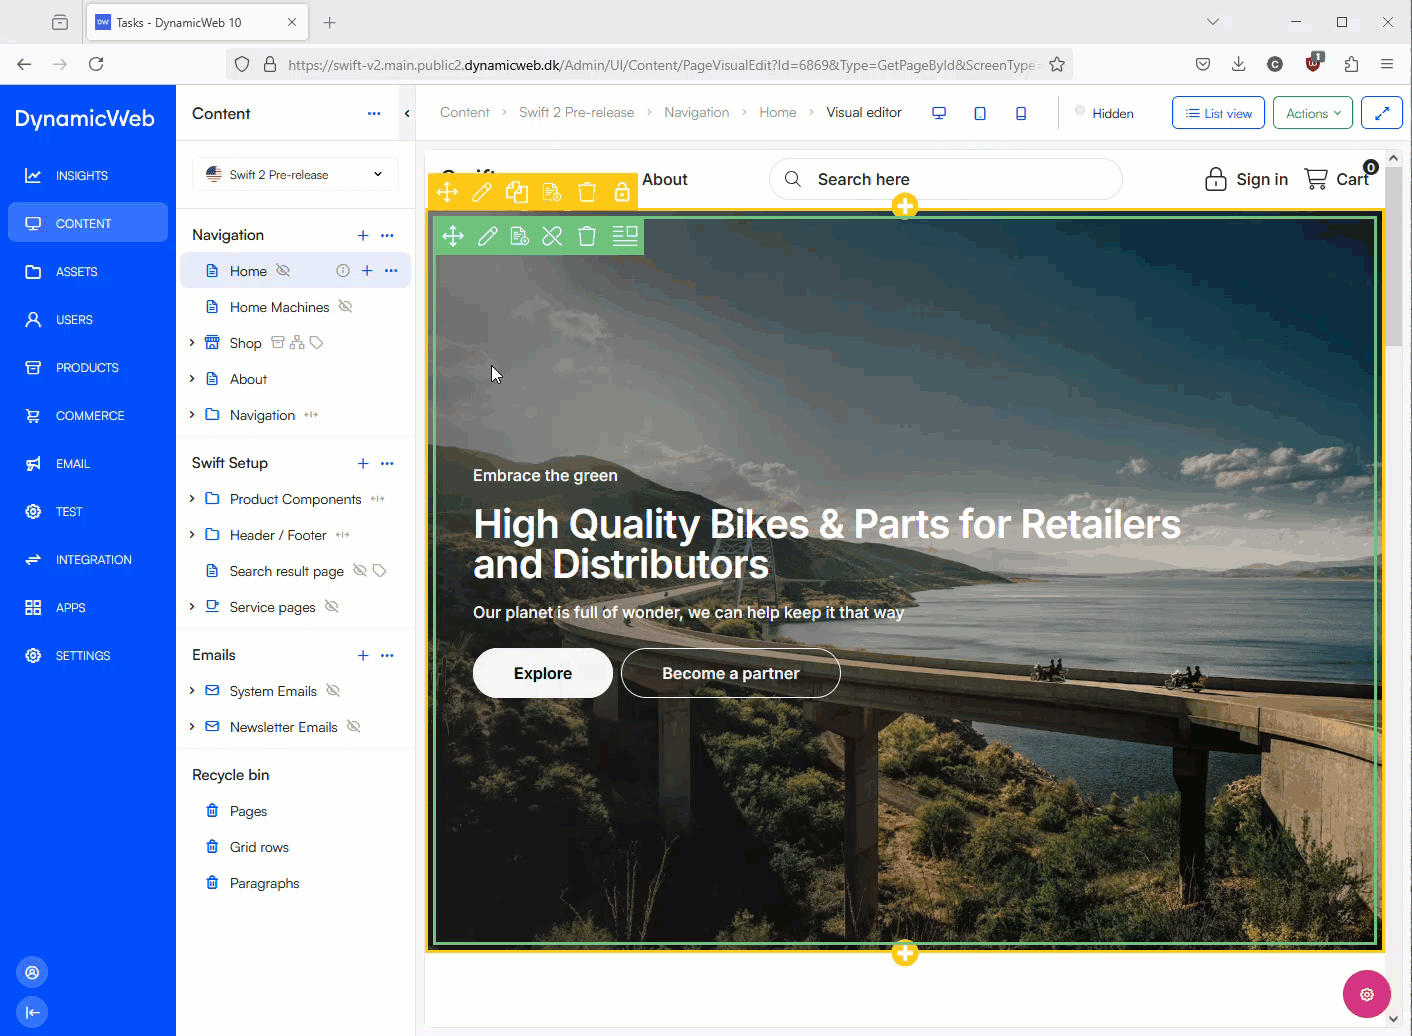1412x1036 pixels.
Task: Click the lock icon in the yellow row toolbar
Action: tap(622, 192)
